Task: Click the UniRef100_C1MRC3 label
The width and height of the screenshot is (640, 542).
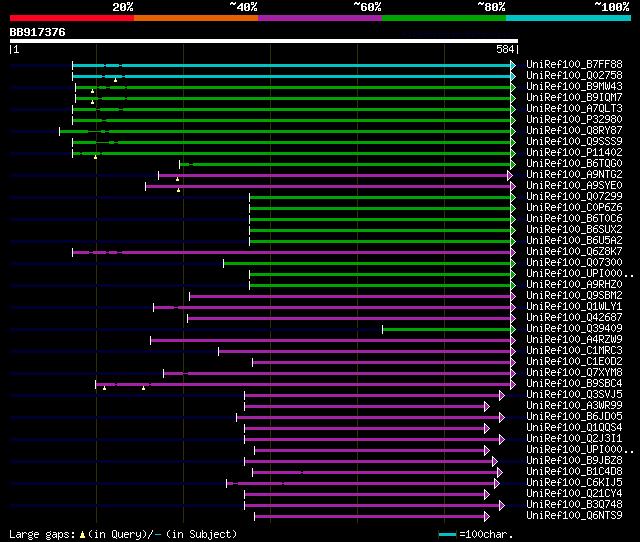Action: pyautogui.click(x=574, y=351)
